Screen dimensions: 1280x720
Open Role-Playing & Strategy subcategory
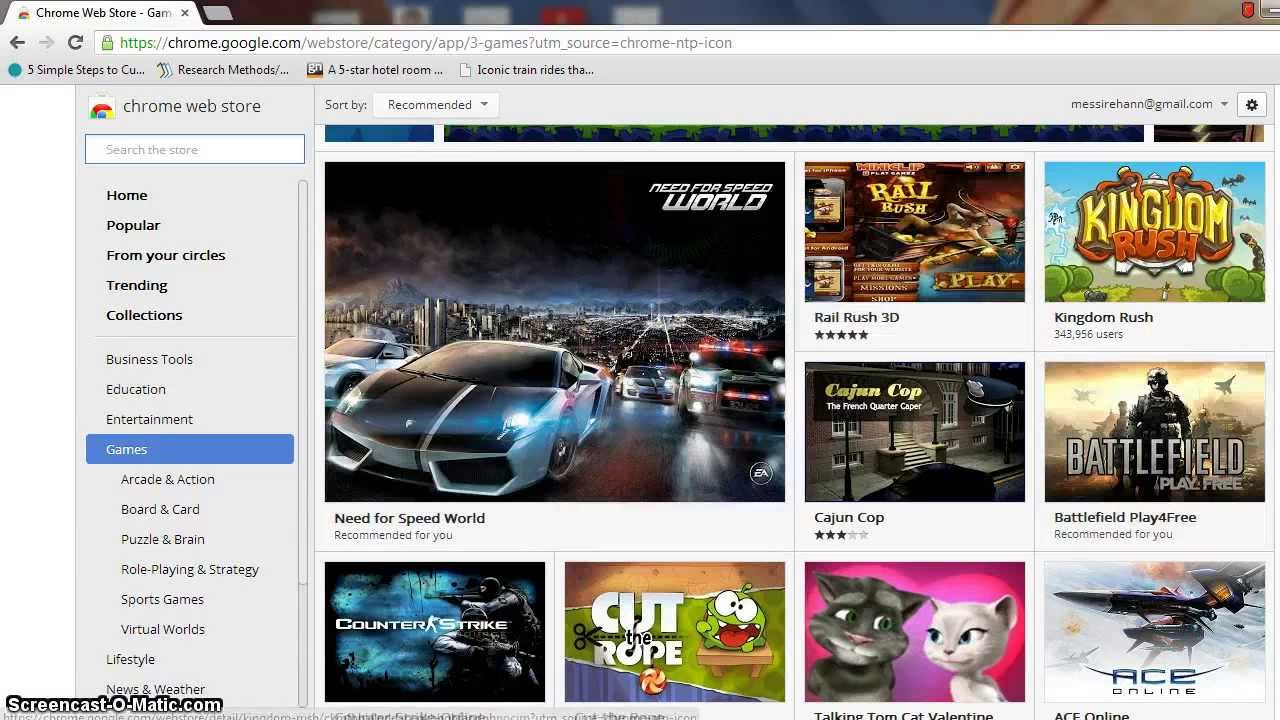click(190, 569)
